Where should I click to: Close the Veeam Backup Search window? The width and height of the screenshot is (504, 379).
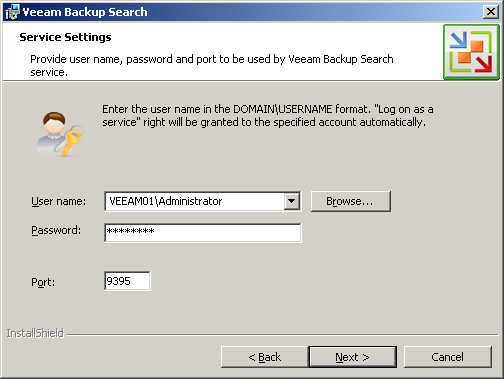[491, 12]
